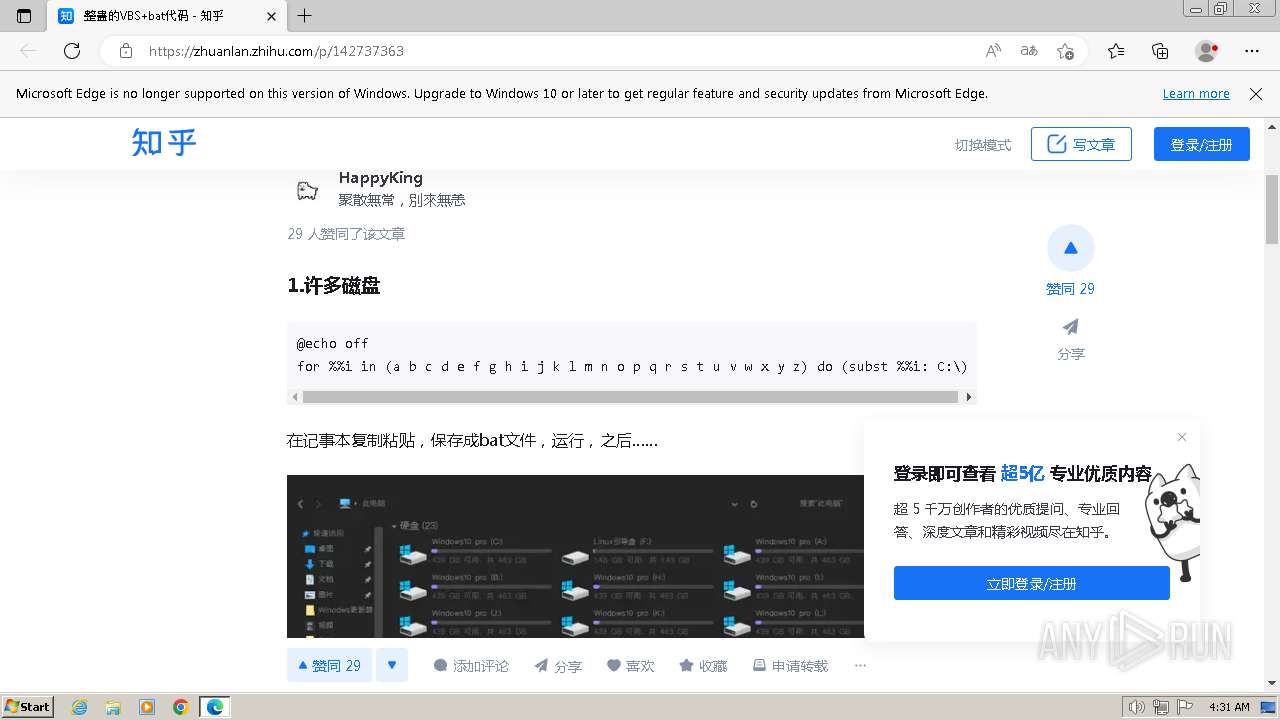Open the translate page icon
This screenshot has height=720, width=1280.
click(1029, 51)
